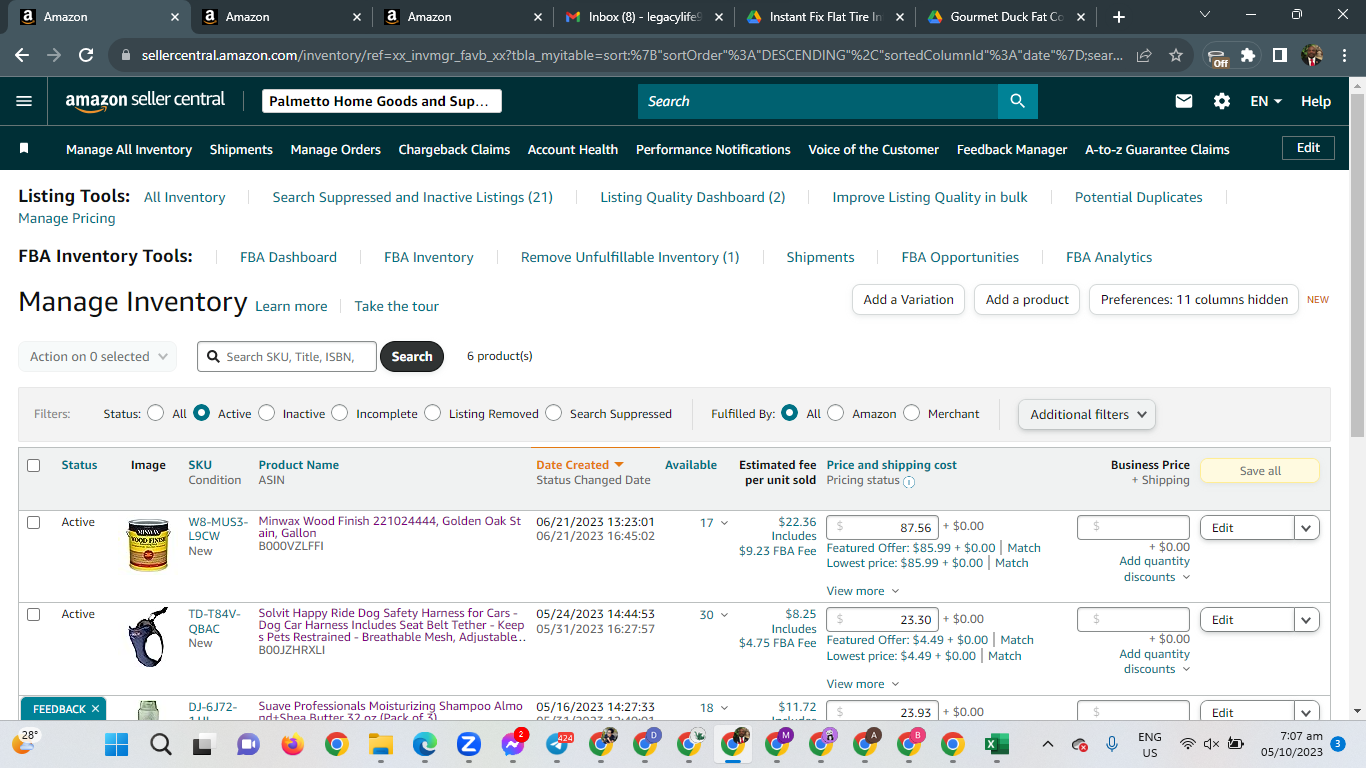The height and width of the screenshot is (768, 1366).
Task: Switch to the Instant Fix Flat Tire tab
Action: click(x=824, y=17)
